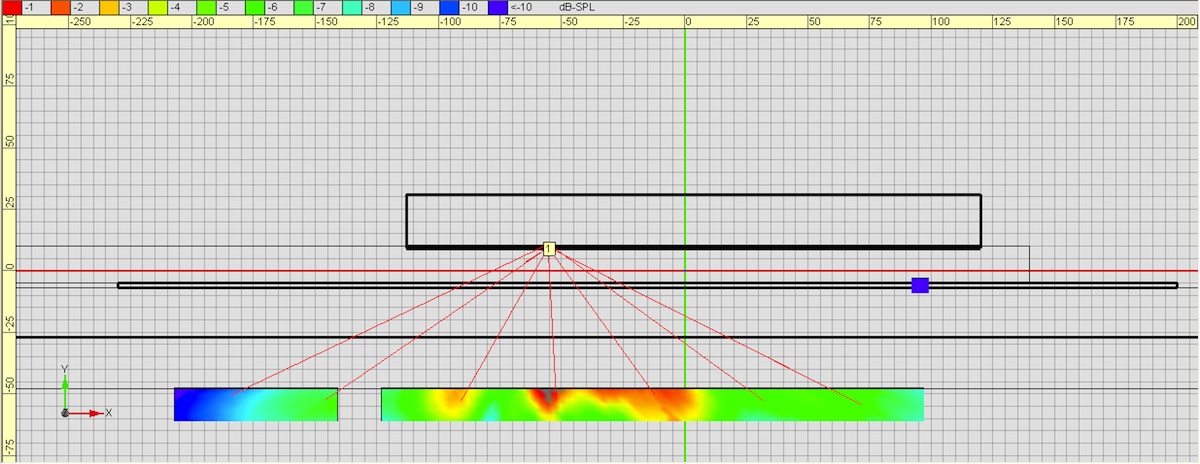Select the -3 dB legend color swatch

click(107, 6)
